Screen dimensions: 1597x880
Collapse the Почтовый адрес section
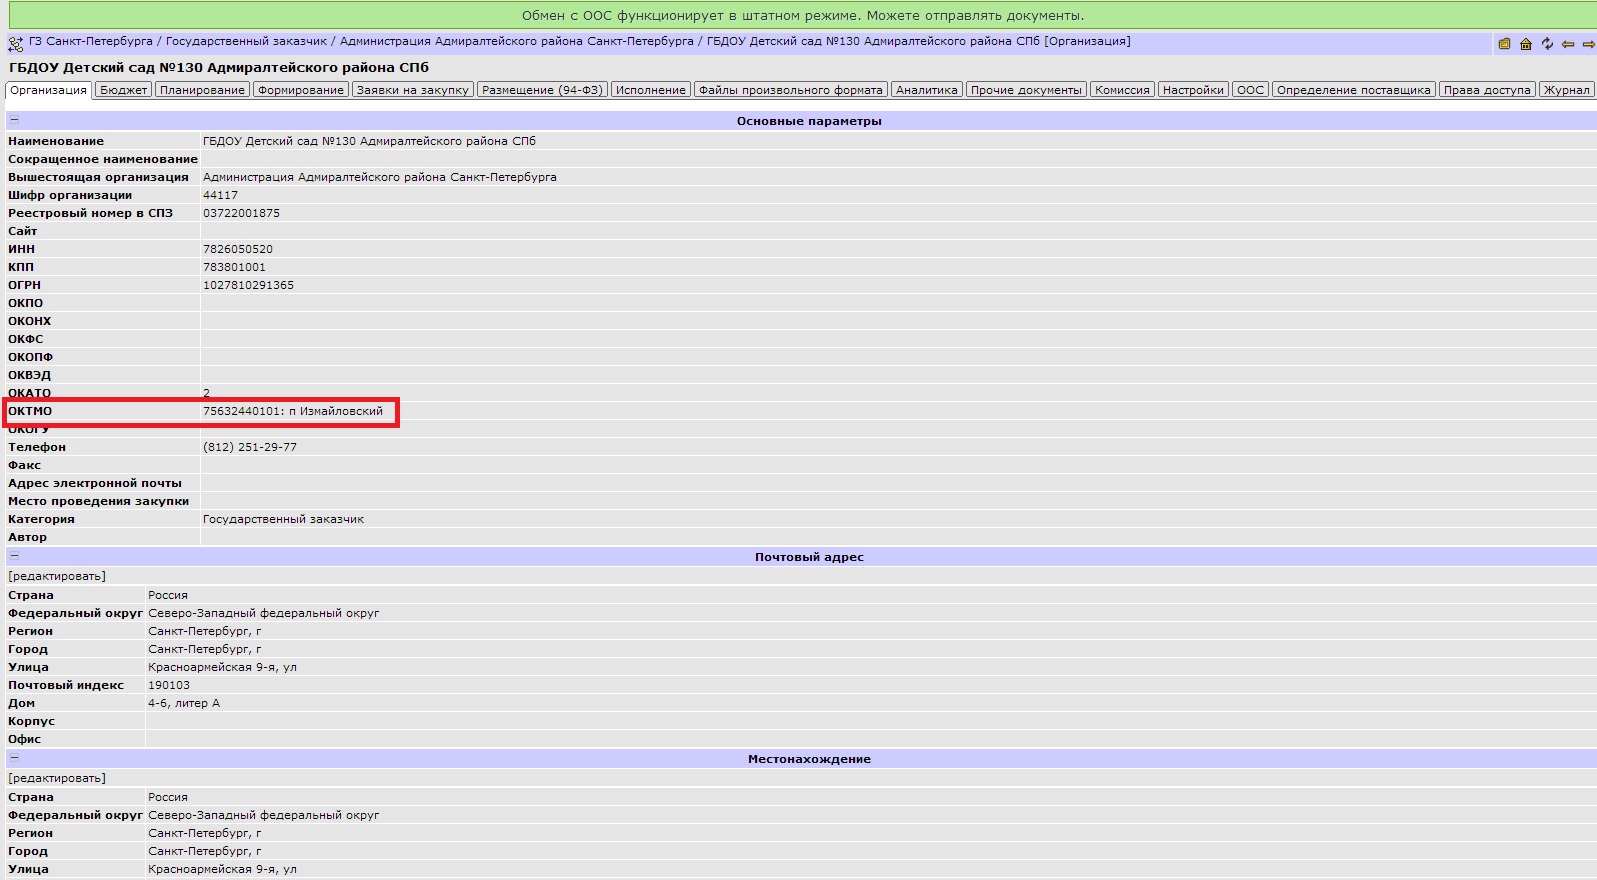(x=14, y=556)
